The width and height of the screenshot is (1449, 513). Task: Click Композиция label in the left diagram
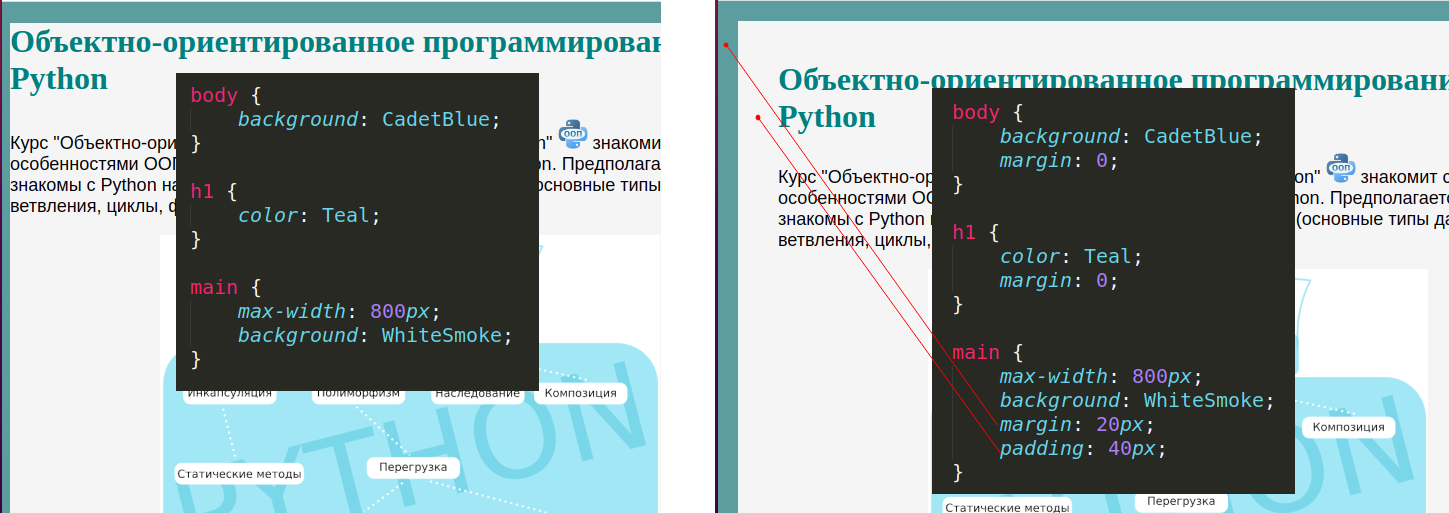(x=580, y=393)
